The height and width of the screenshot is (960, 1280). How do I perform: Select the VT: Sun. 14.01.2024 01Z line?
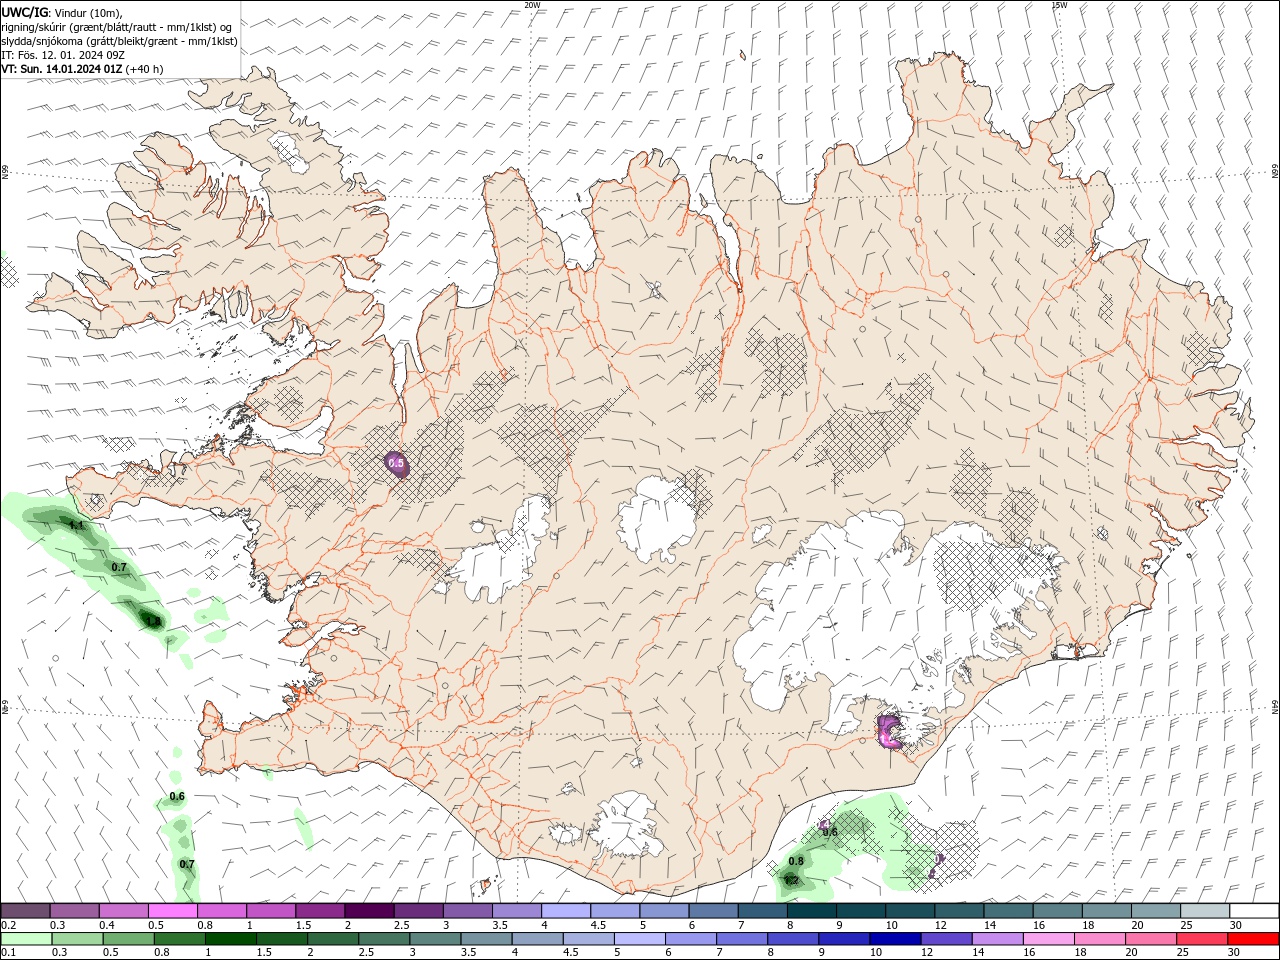coord(62,69)
